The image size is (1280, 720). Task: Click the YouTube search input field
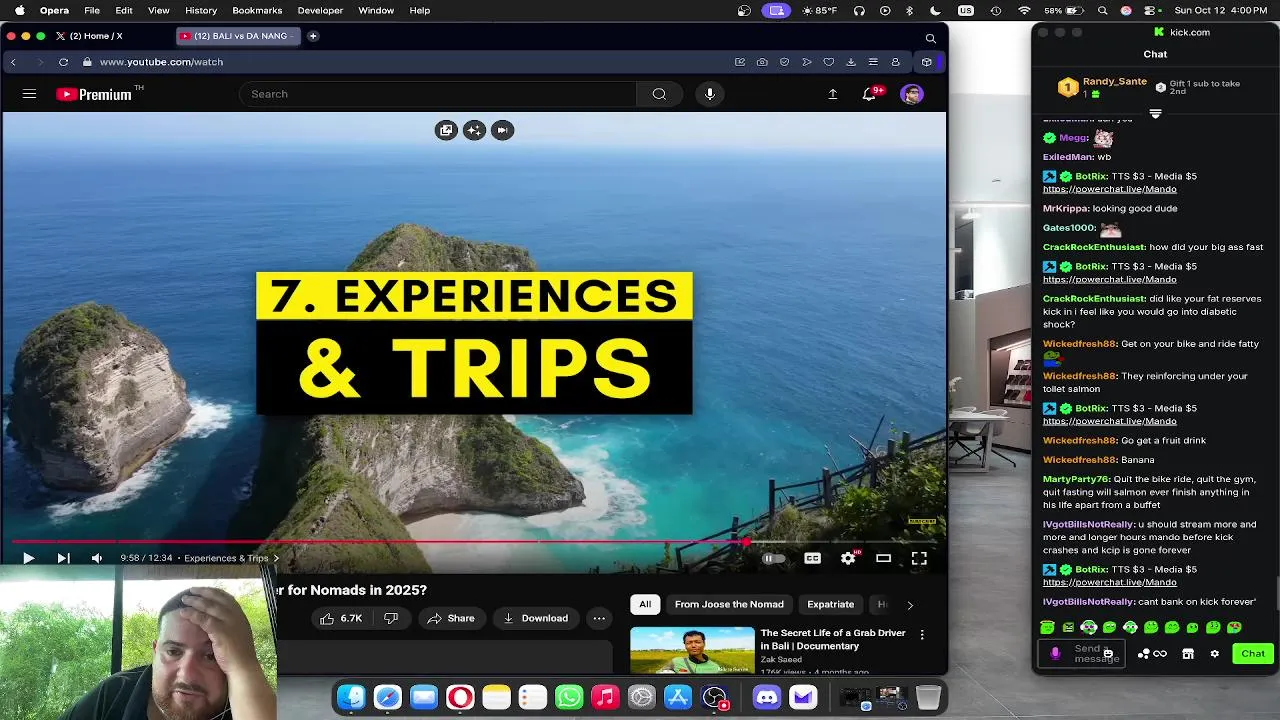pos(437,94)
